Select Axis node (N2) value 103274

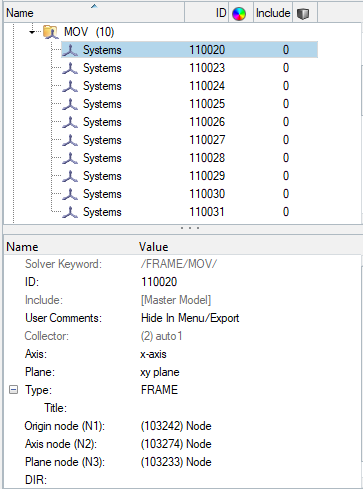pos(176,444)
